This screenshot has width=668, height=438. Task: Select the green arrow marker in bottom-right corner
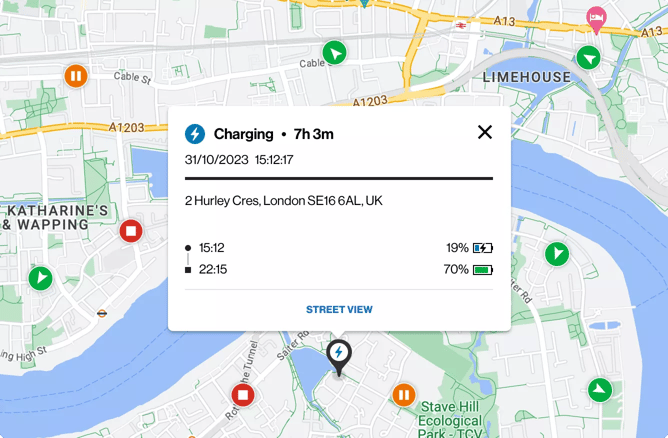coord(600,389)
